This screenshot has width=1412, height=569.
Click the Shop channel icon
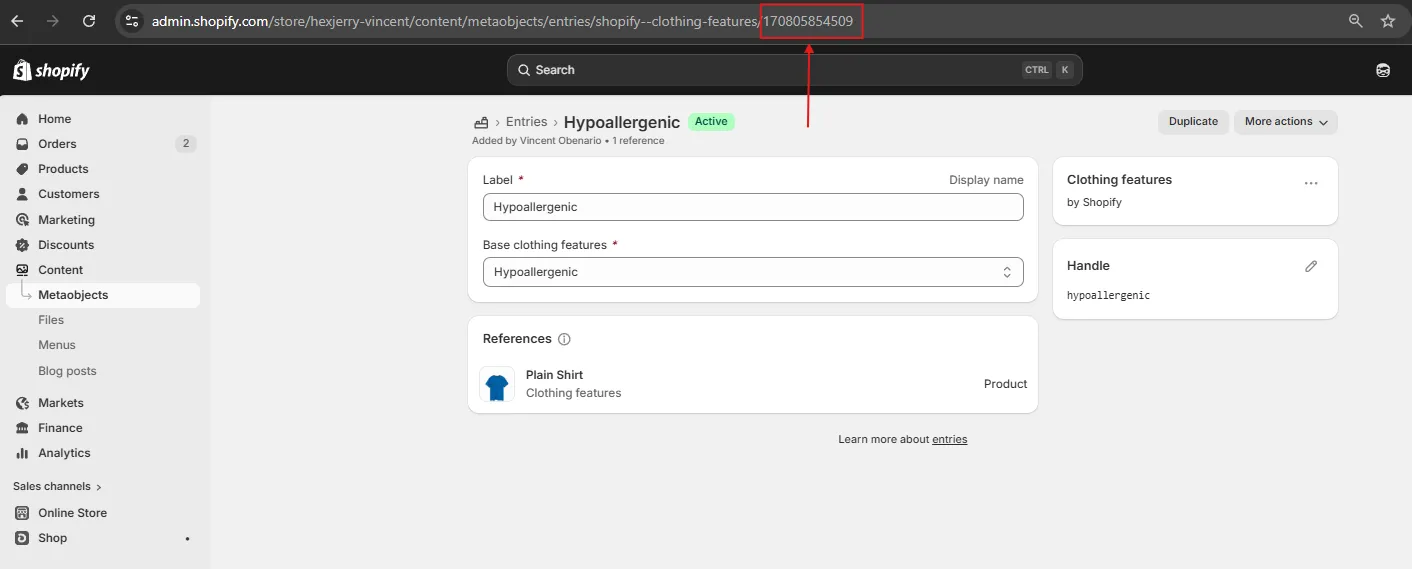pos(22,538)
